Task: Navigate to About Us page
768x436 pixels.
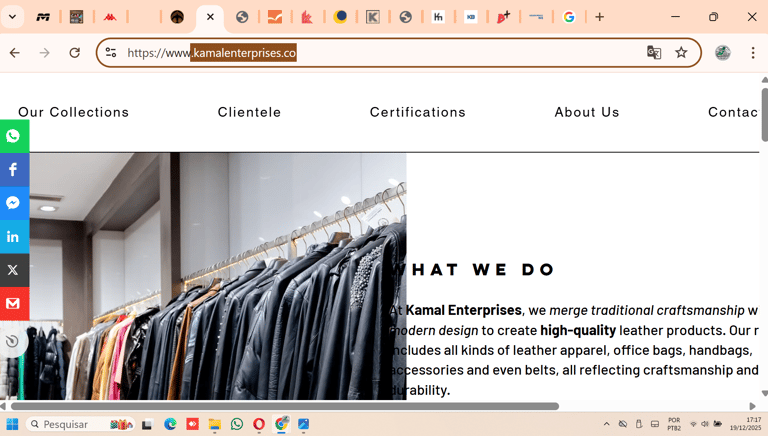Action: point(587,113)
